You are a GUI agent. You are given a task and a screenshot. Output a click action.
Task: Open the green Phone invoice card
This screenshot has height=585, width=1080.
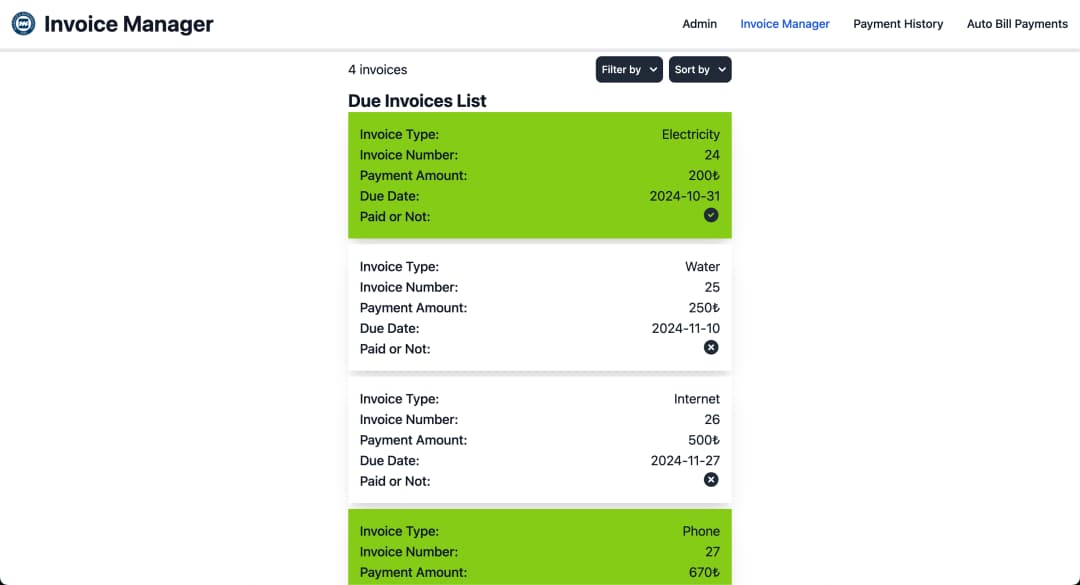click(540, 550)
